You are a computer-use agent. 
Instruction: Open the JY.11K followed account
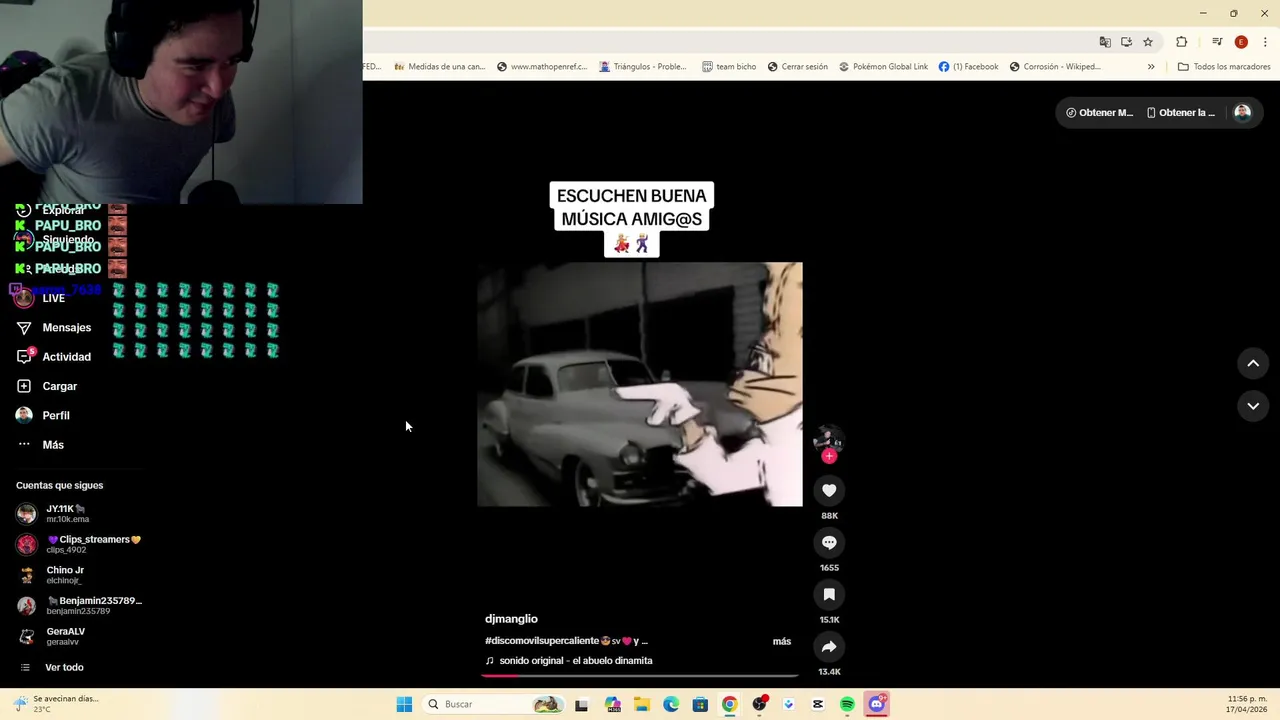pos(78,513)
